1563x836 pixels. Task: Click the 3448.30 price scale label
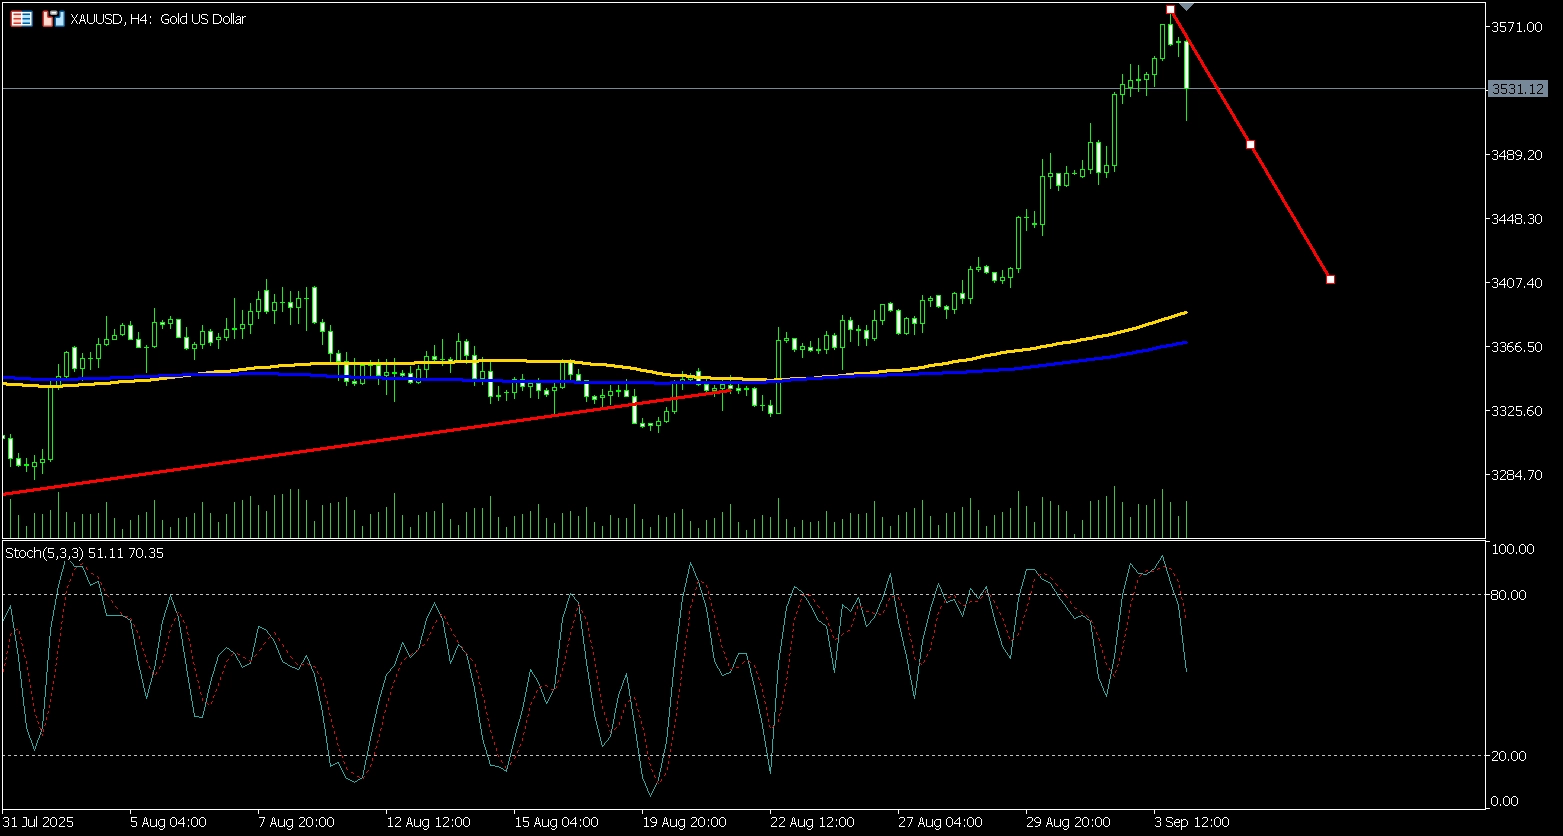coord(1516,219)
